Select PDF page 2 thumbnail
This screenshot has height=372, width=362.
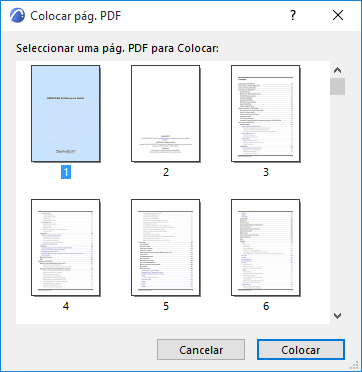point(166,114)
